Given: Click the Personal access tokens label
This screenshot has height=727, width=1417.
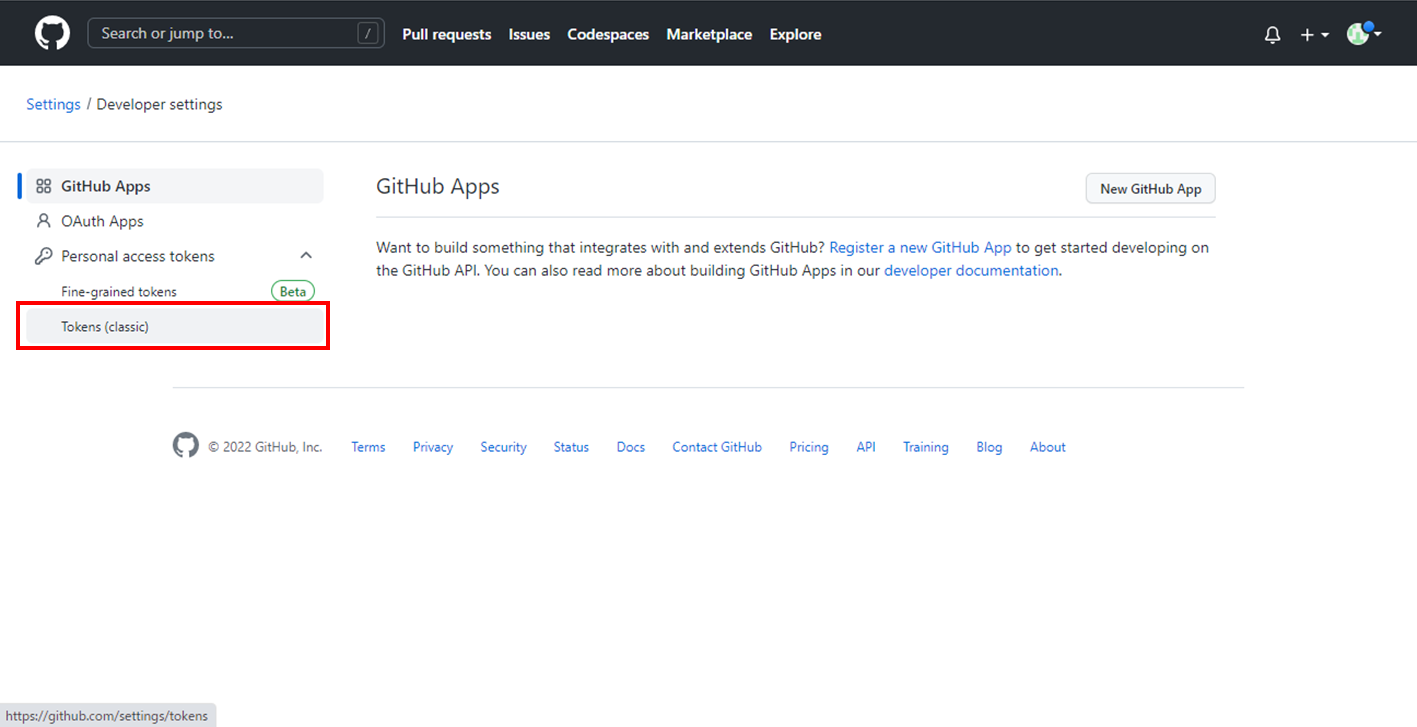Looking at the screenshot, I should coord(138,256).
